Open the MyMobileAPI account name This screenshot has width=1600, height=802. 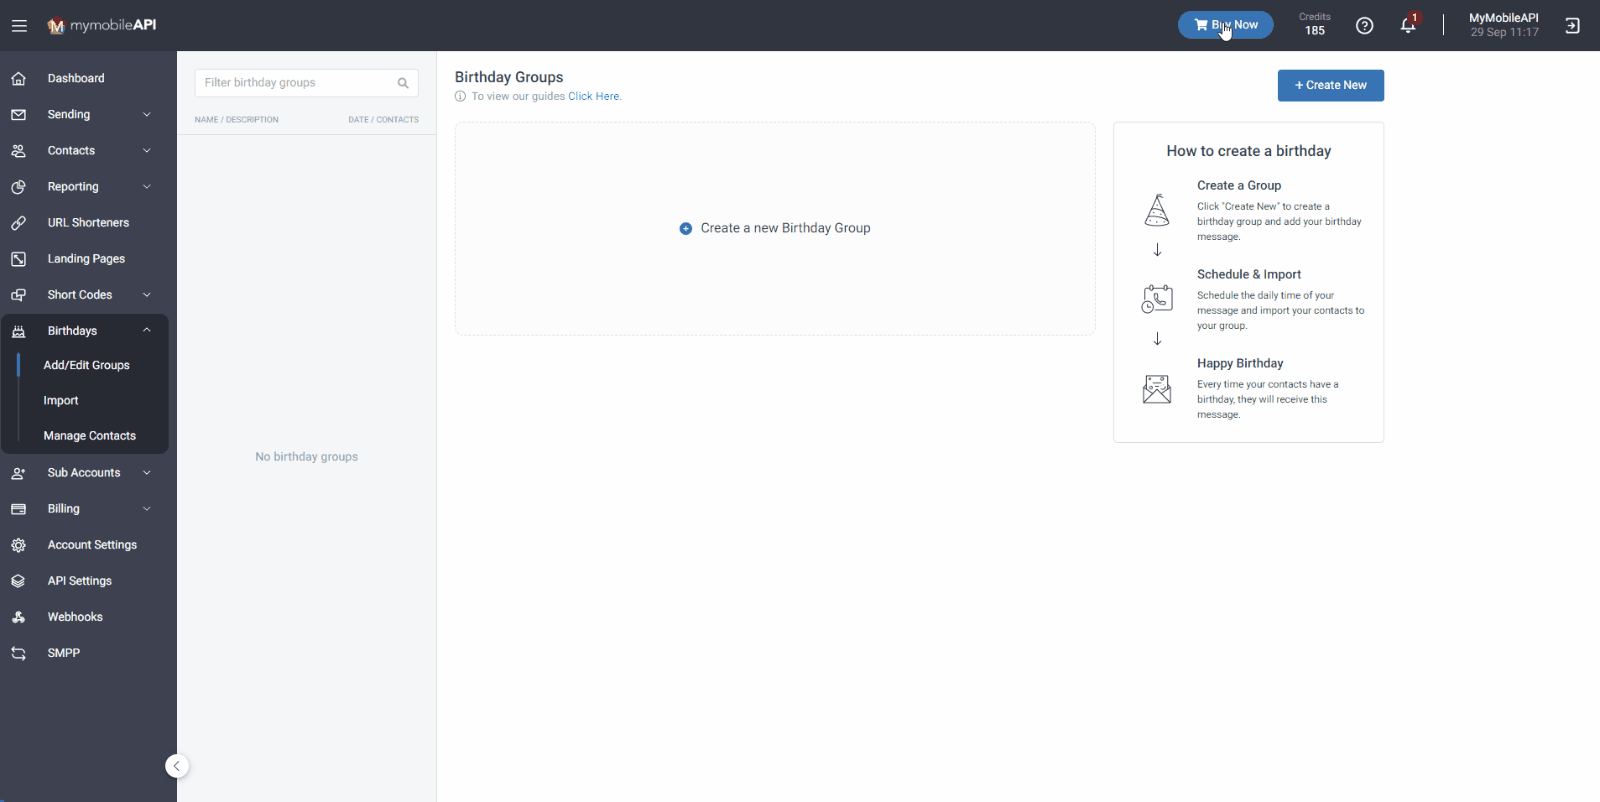click(x=1503, y=18)
